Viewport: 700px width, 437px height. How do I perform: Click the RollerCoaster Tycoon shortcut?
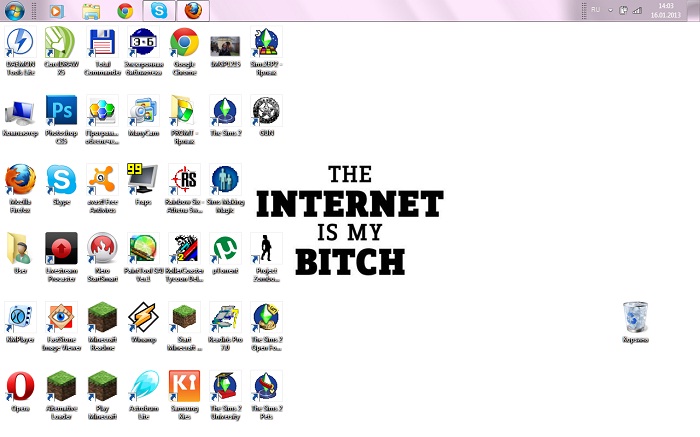(x=184, y=248)
